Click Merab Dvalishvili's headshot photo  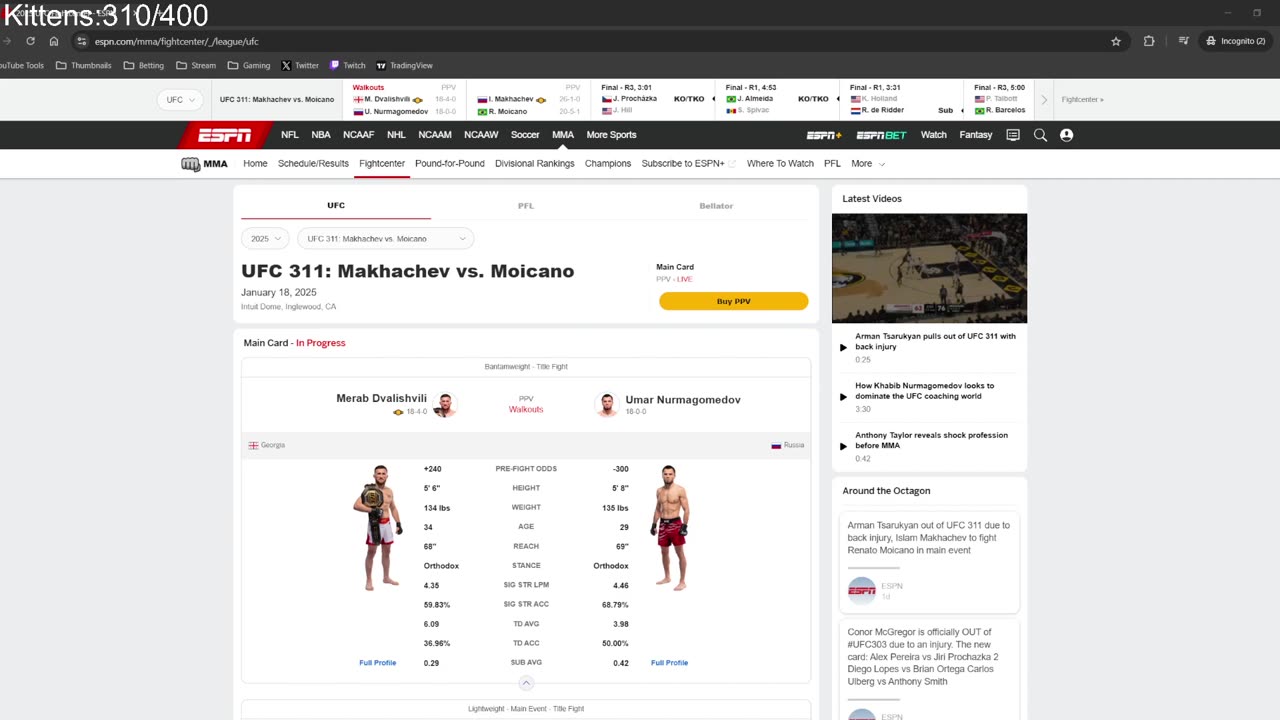click(x=444, y=405)
